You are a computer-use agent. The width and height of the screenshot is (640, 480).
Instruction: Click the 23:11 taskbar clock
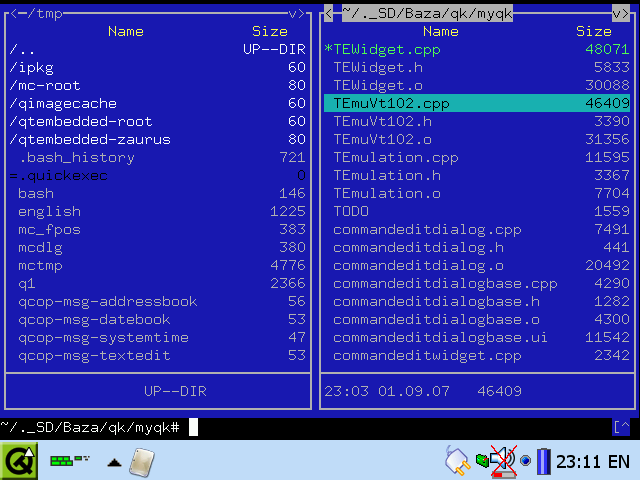click(x=579, y=462)
